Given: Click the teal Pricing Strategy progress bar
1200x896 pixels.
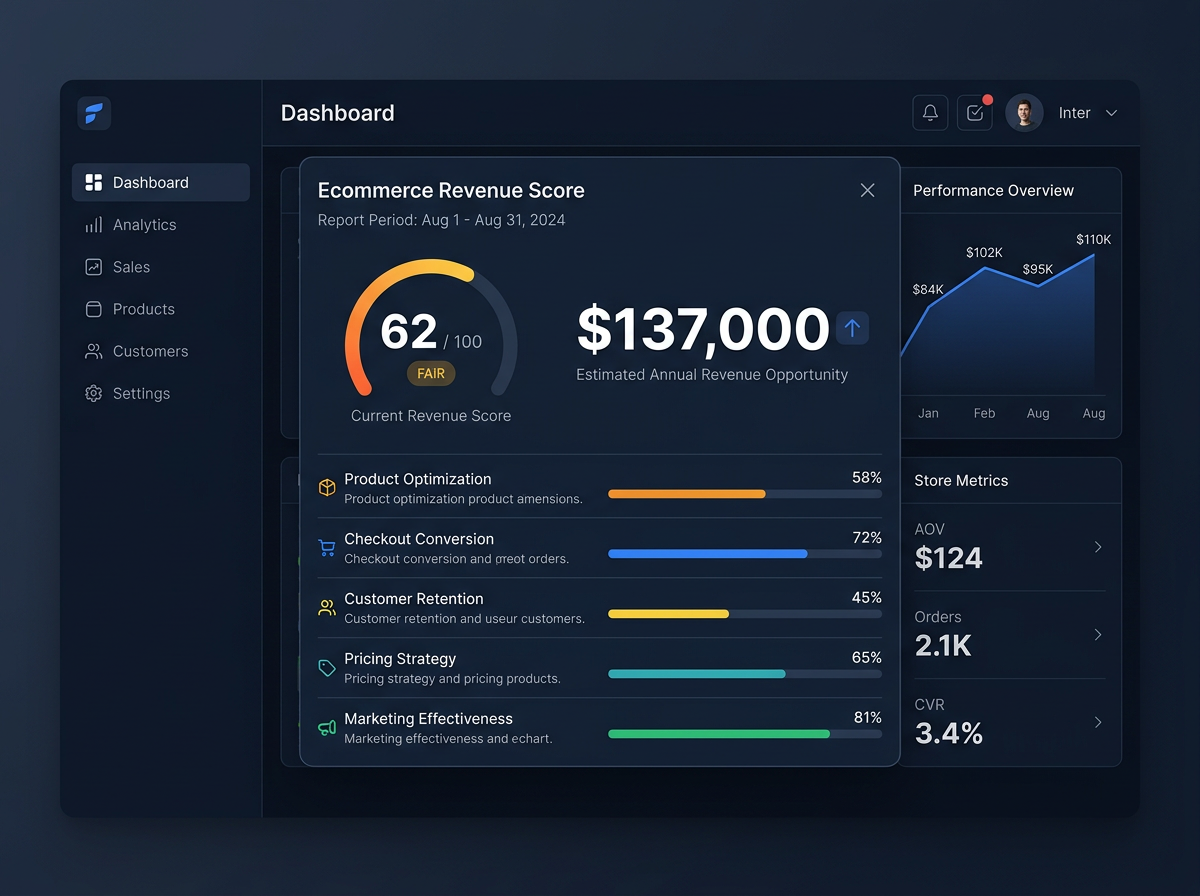Looking at the screenshot, I should (745, 674).
